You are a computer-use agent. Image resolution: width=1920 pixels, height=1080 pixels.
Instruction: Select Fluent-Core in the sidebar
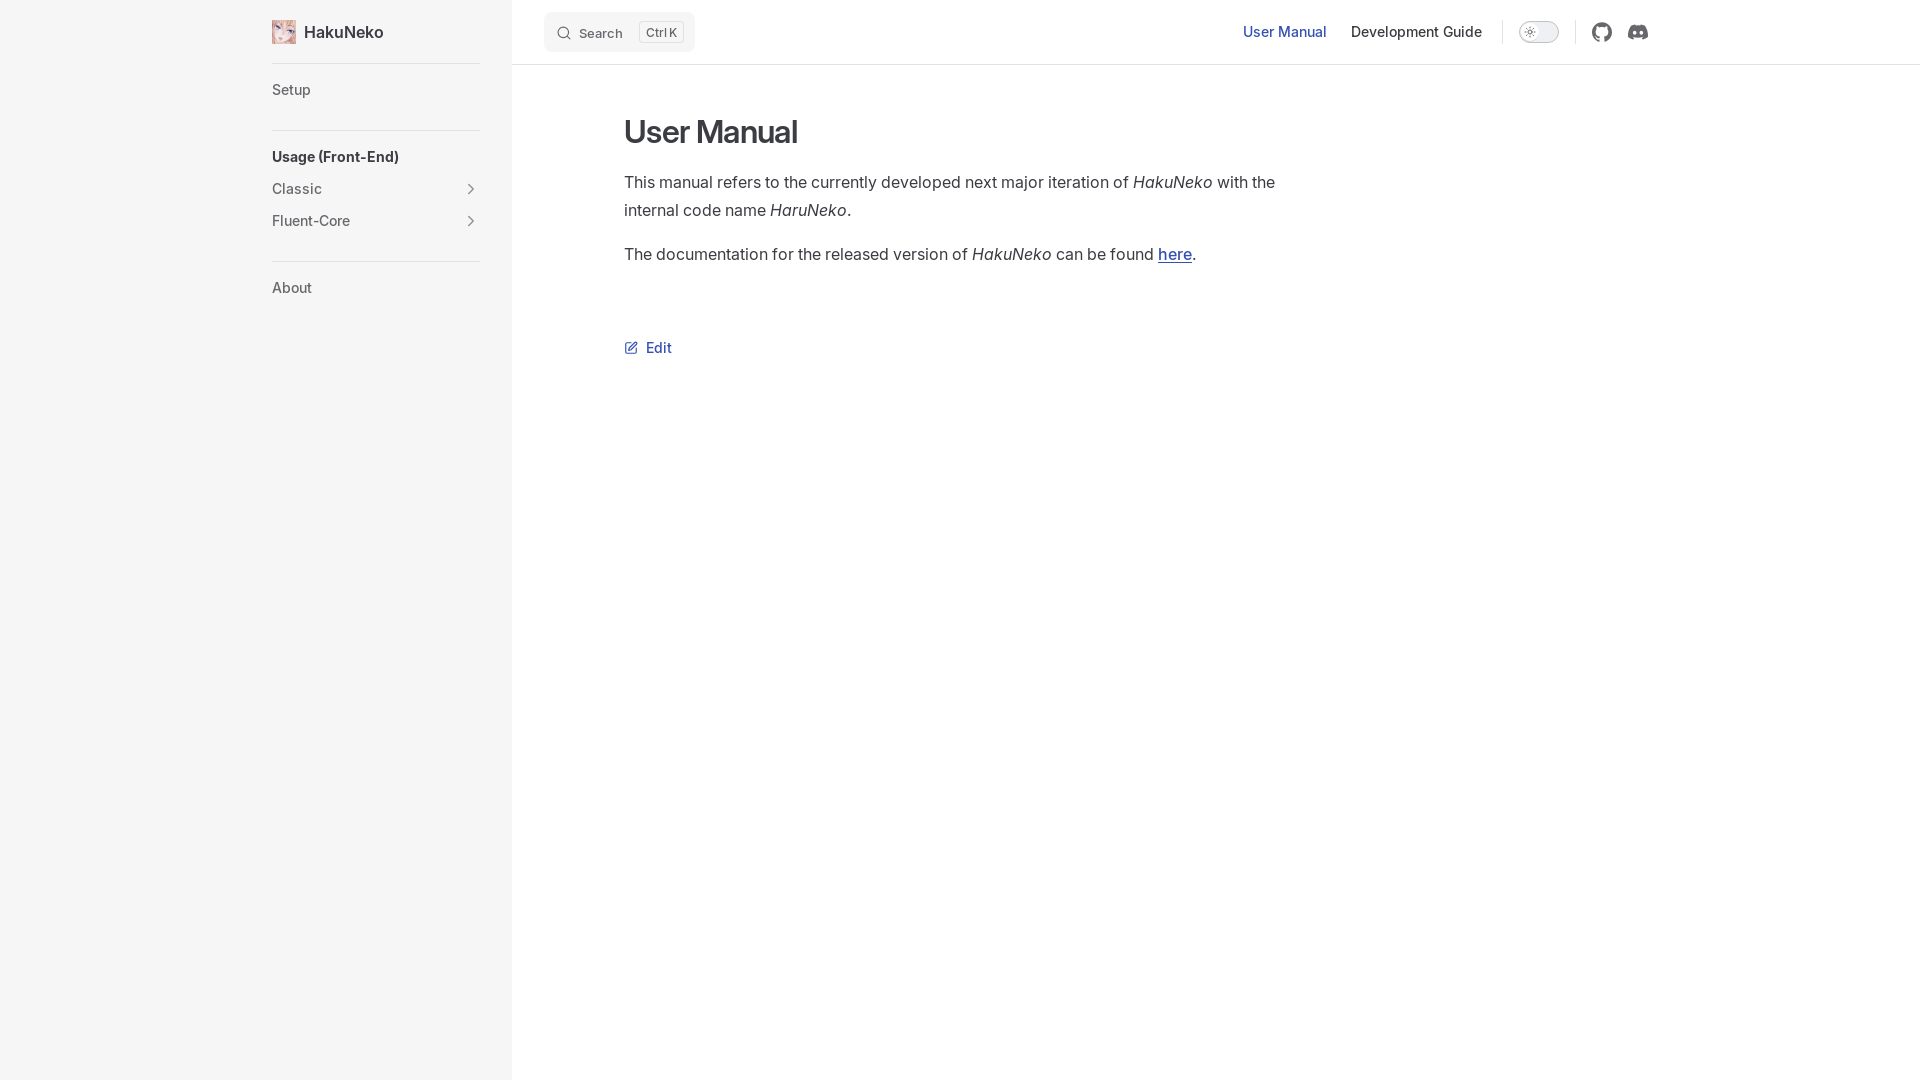pyautogui.click(x=311, y=221)
